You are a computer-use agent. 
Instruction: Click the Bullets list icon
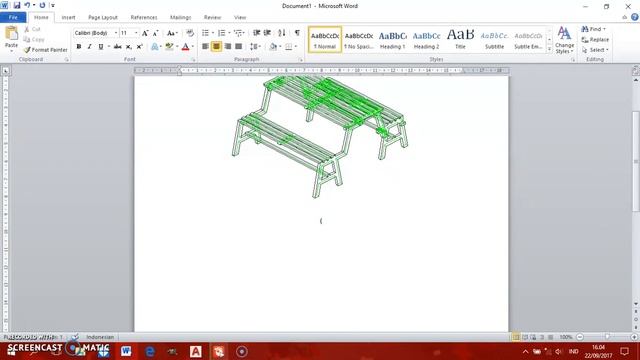(x=205, y=33)
